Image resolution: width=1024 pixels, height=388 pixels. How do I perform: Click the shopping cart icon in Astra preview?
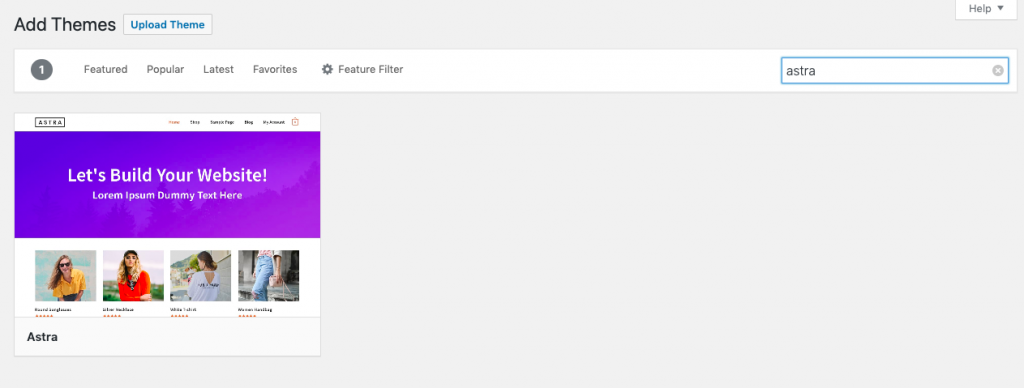click(295, 121)
